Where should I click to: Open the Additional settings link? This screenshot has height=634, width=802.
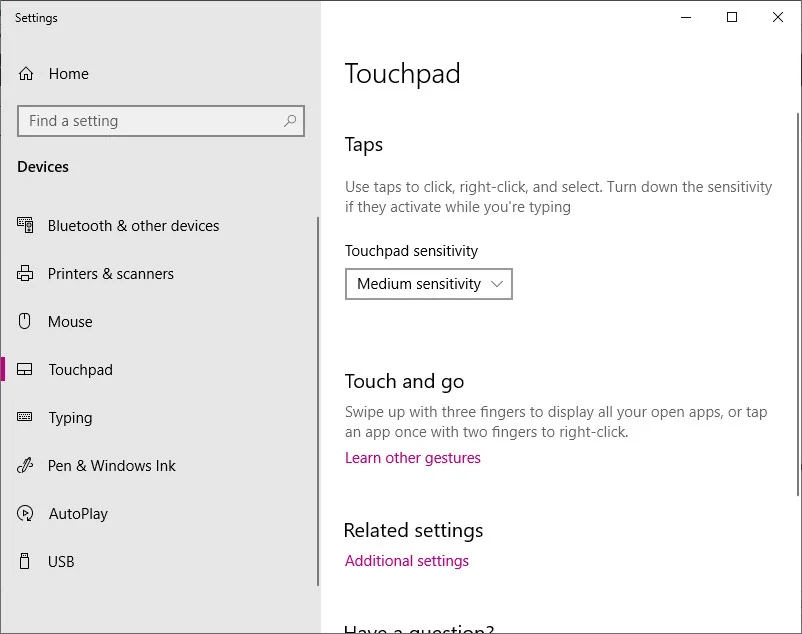point(407,561)
